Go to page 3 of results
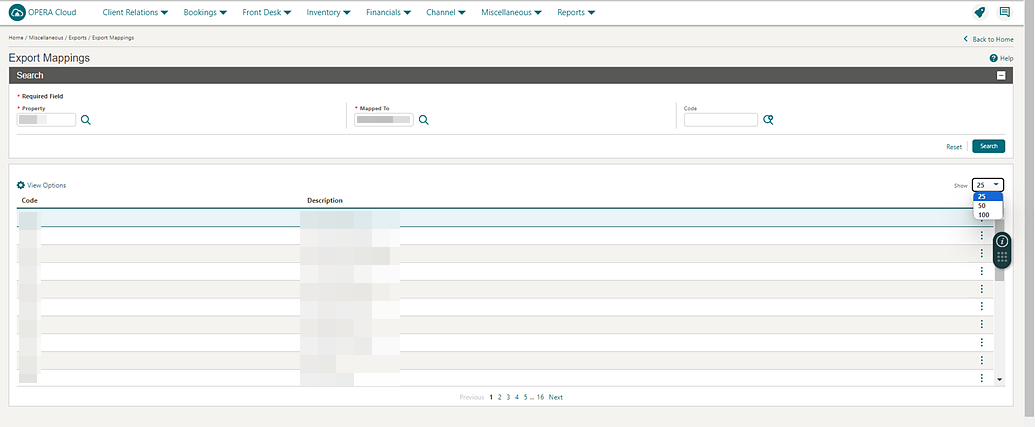This screenshot has width=1035, height=427. (x=508, y=397)
